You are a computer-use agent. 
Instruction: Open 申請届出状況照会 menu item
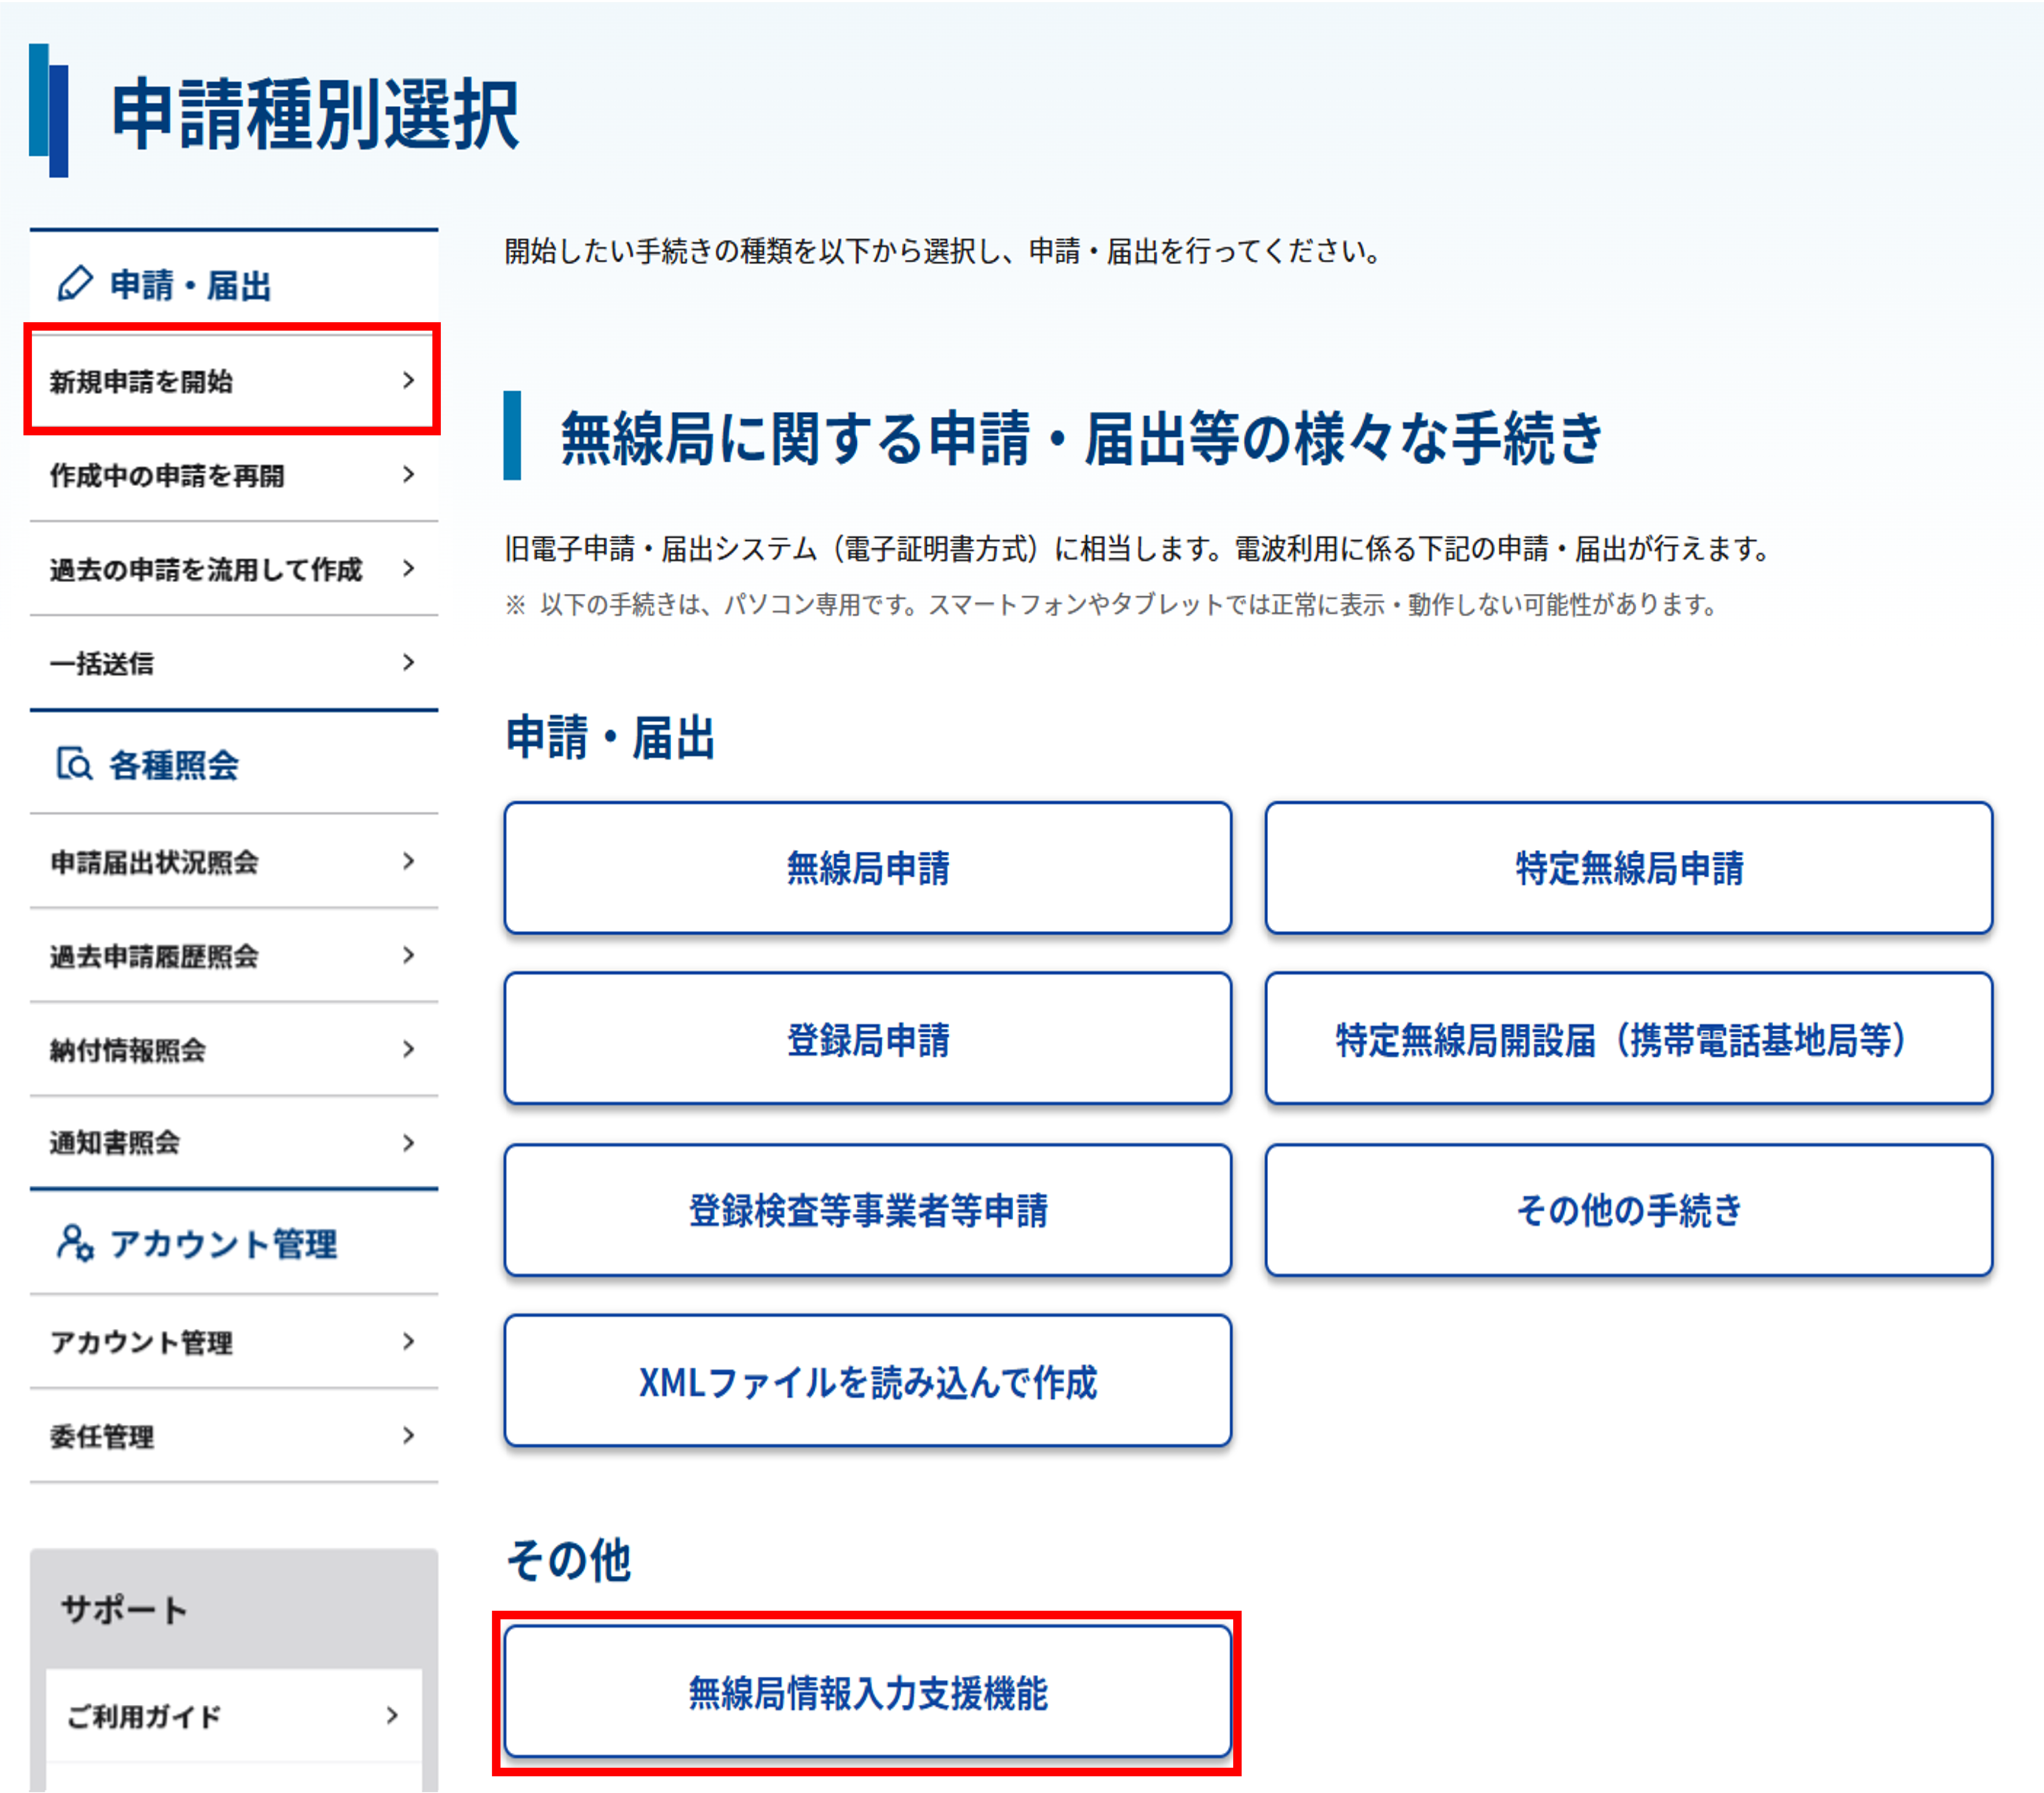click(234, 861)
